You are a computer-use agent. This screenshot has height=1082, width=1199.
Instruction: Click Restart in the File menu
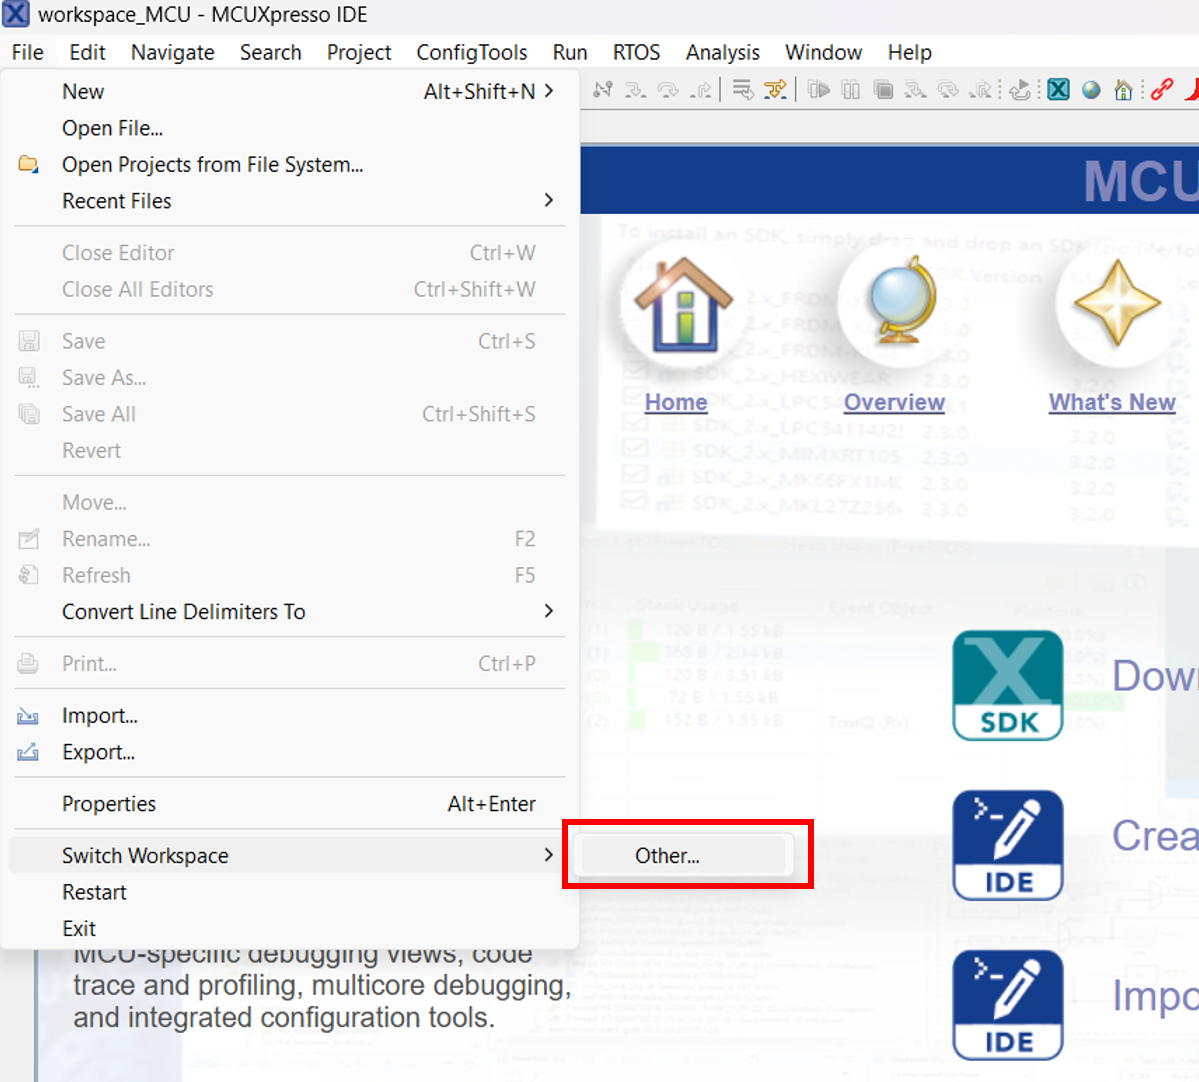click(x=94, y=892)
